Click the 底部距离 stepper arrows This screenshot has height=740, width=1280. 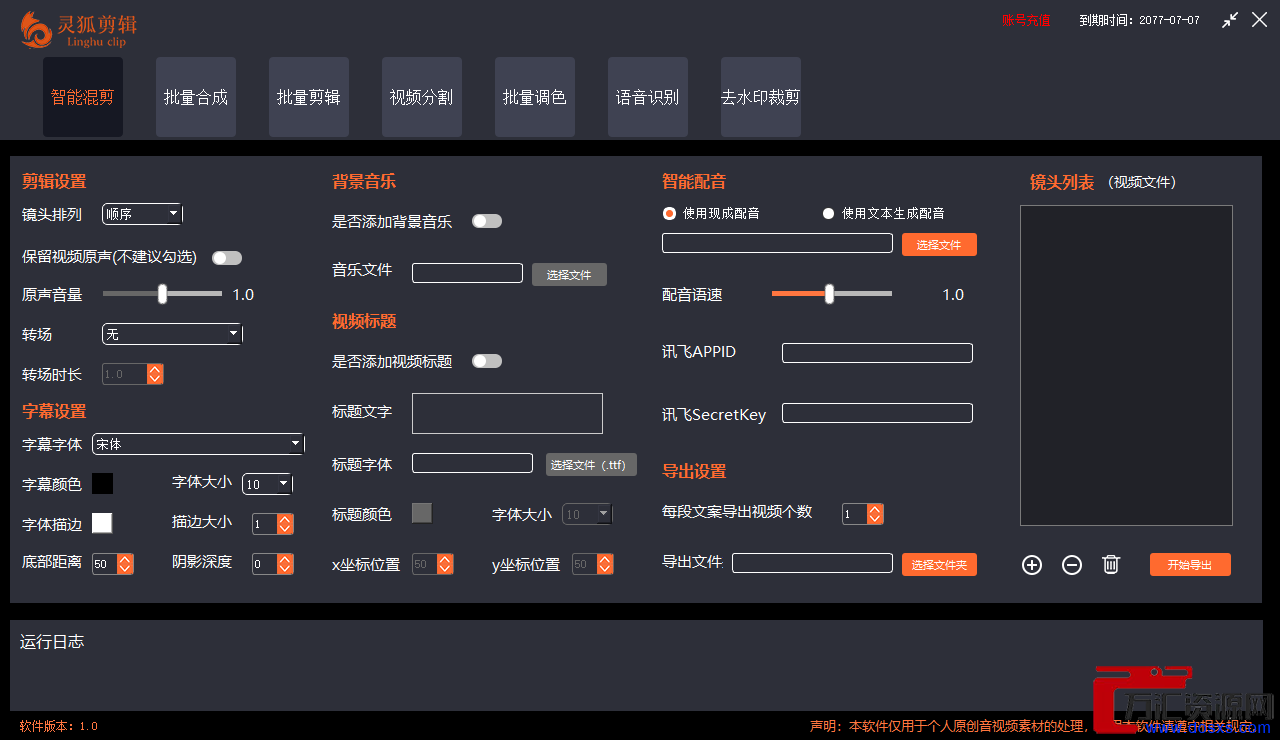pos(125,564)
